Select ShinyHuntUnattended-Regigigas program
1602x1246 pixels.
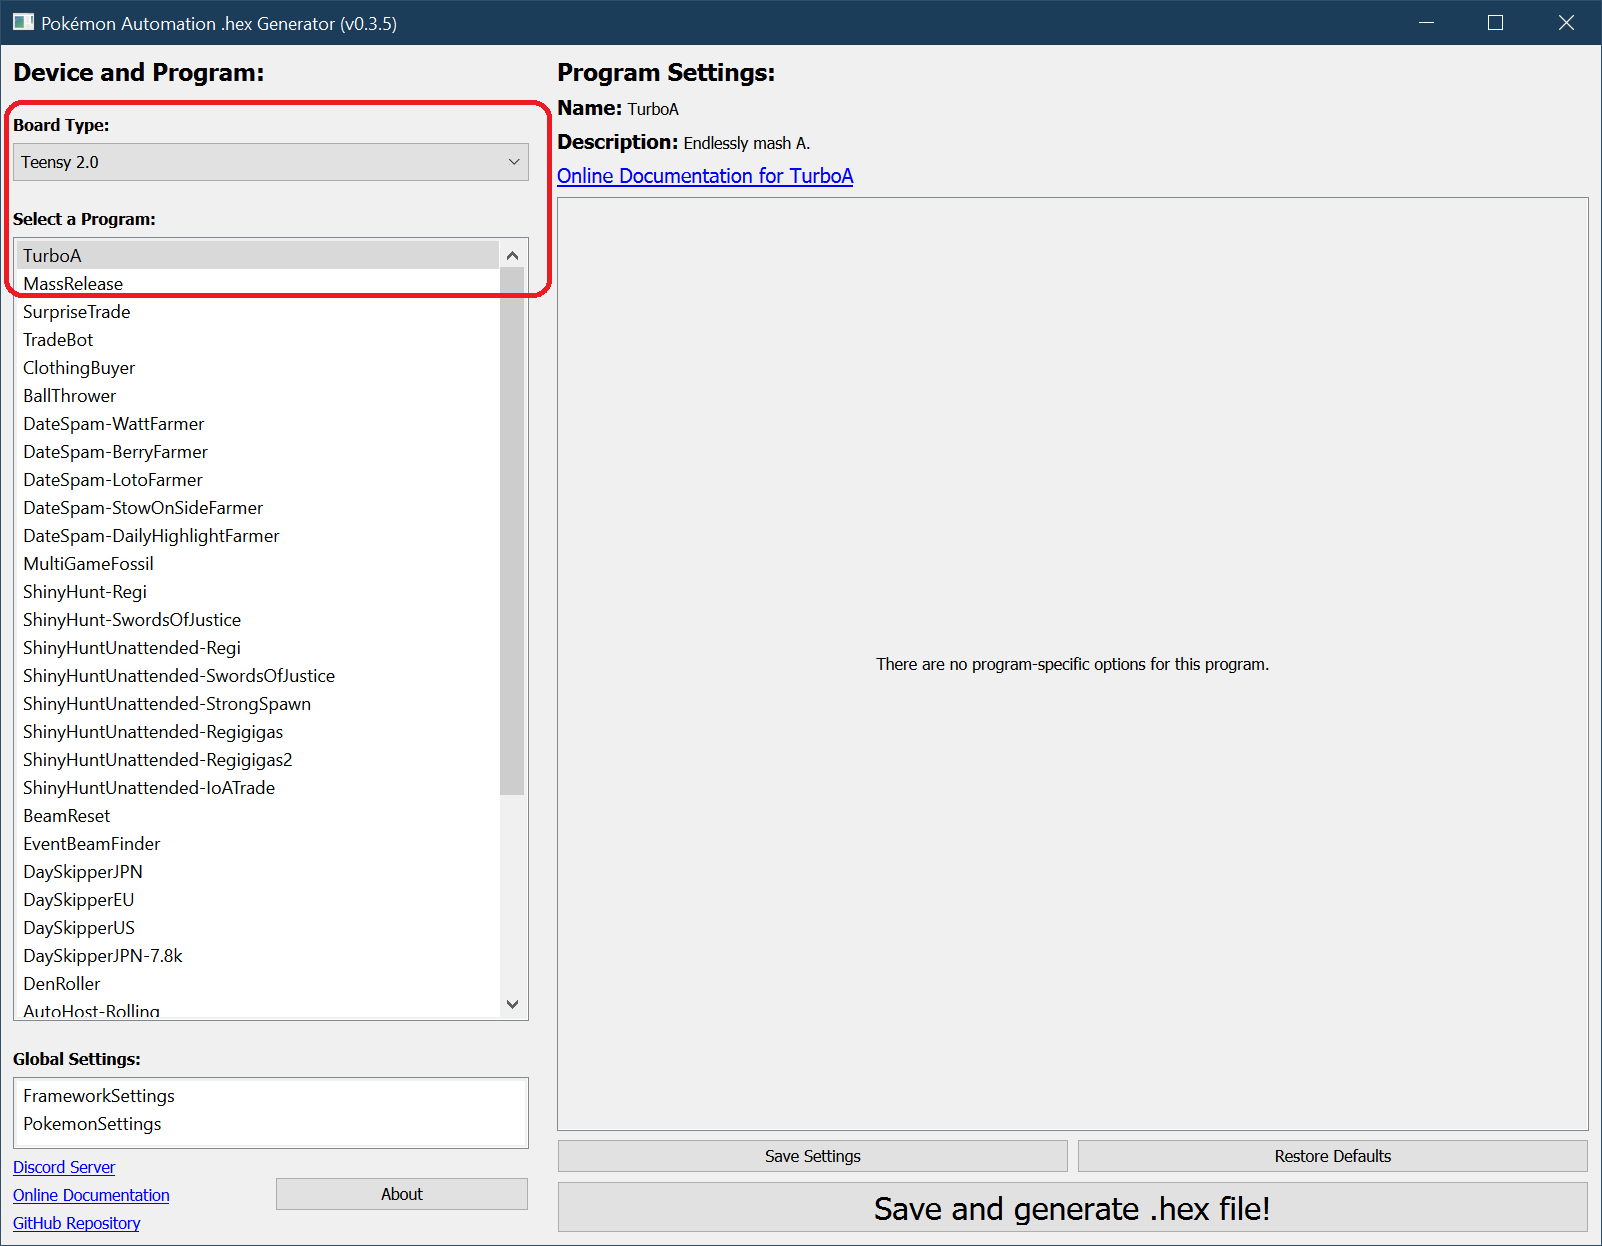pos(257,731)
